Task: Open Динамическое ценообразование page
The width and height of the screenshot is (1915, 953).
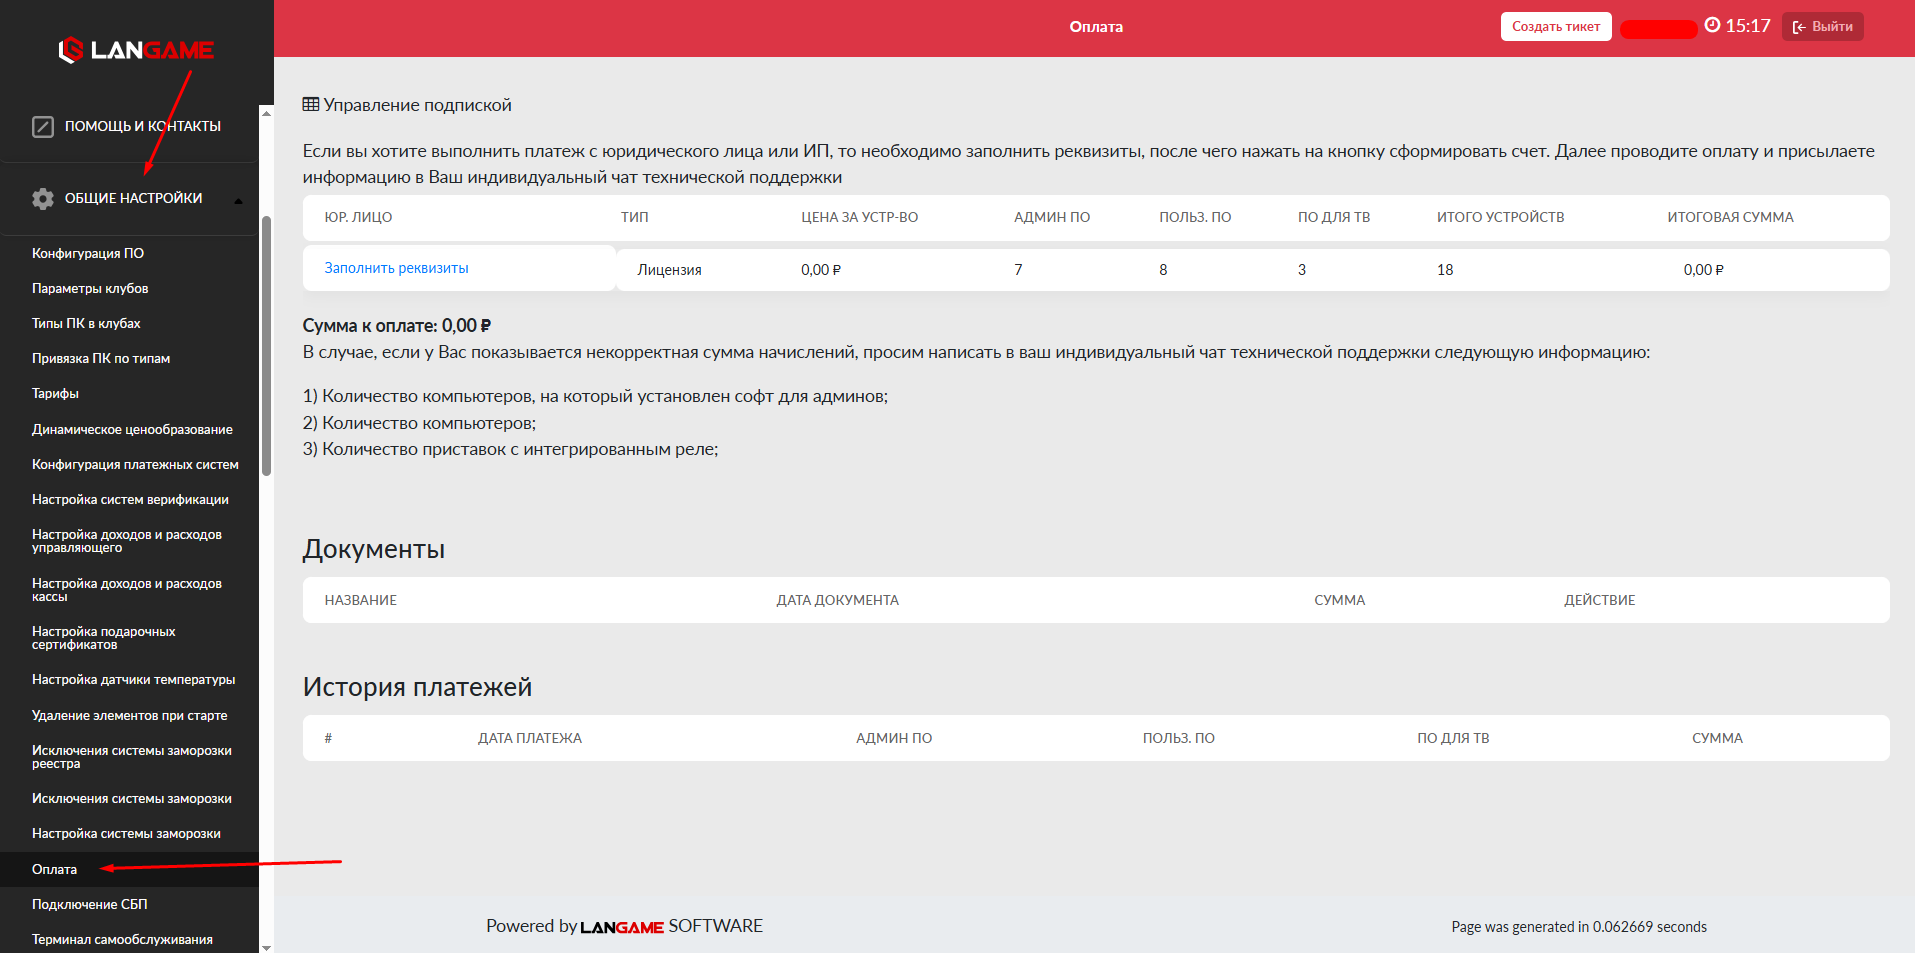Action: click(132, 430)
